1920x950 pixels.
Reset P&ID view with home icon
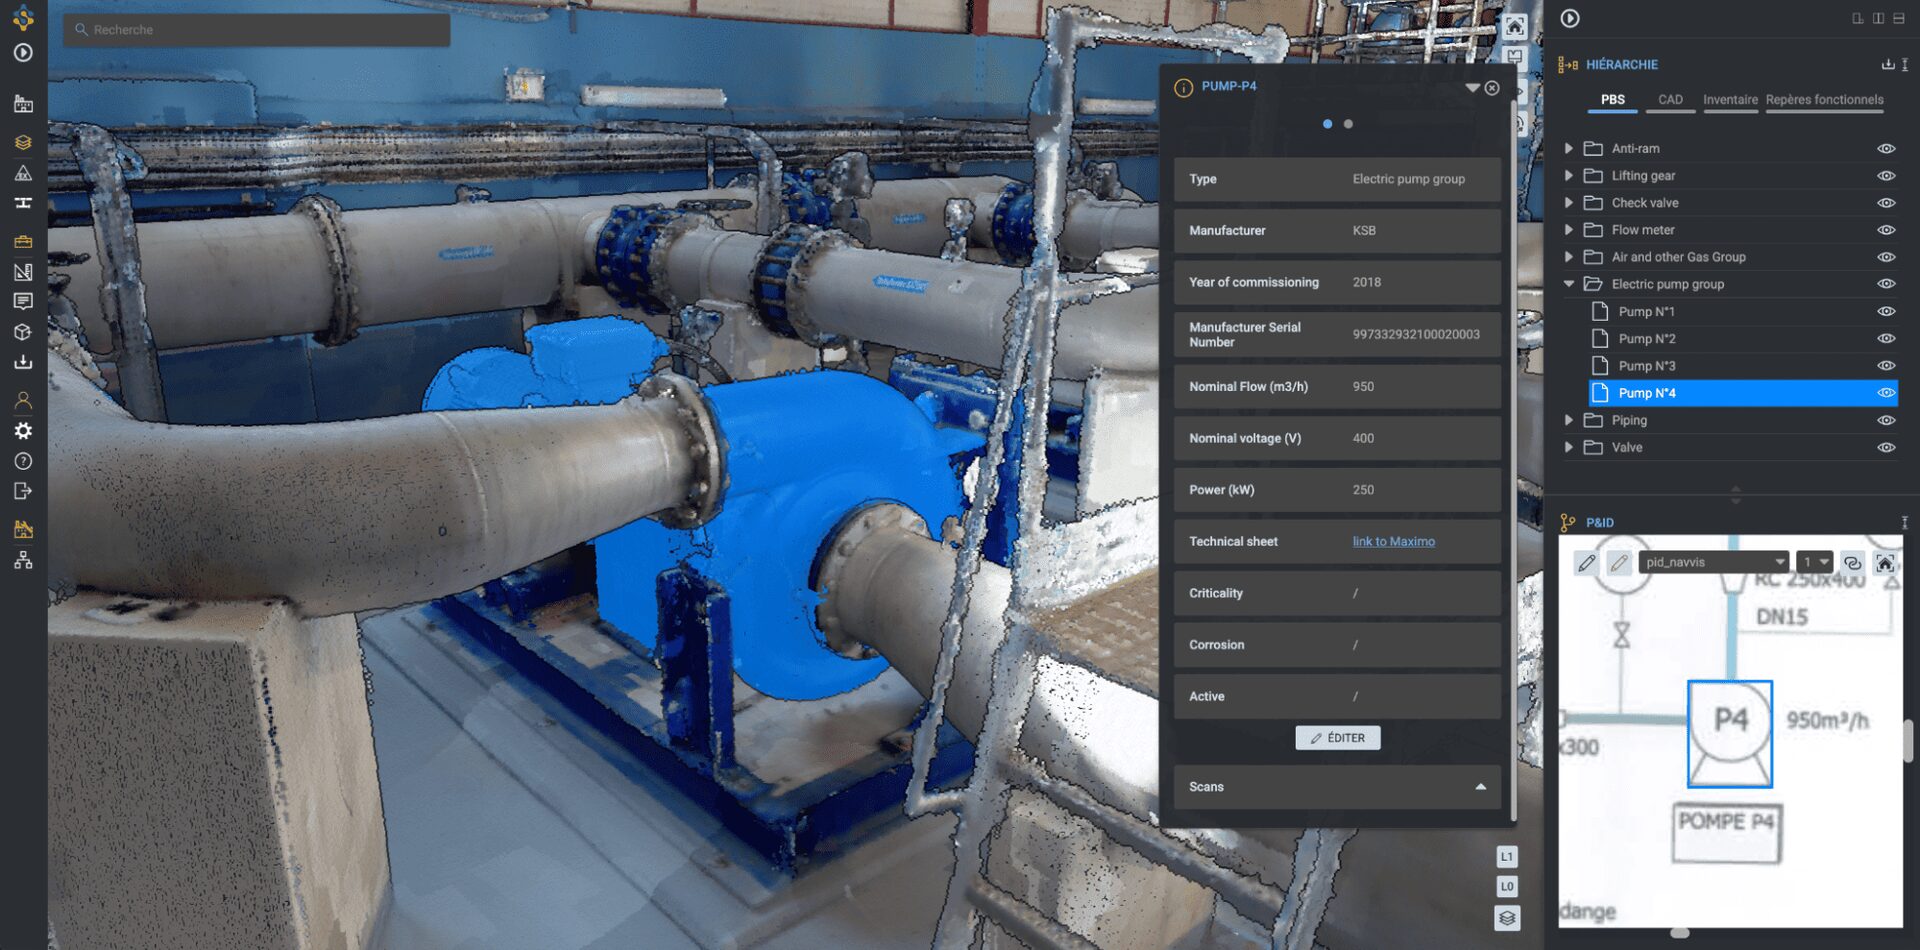[1885, 563]
